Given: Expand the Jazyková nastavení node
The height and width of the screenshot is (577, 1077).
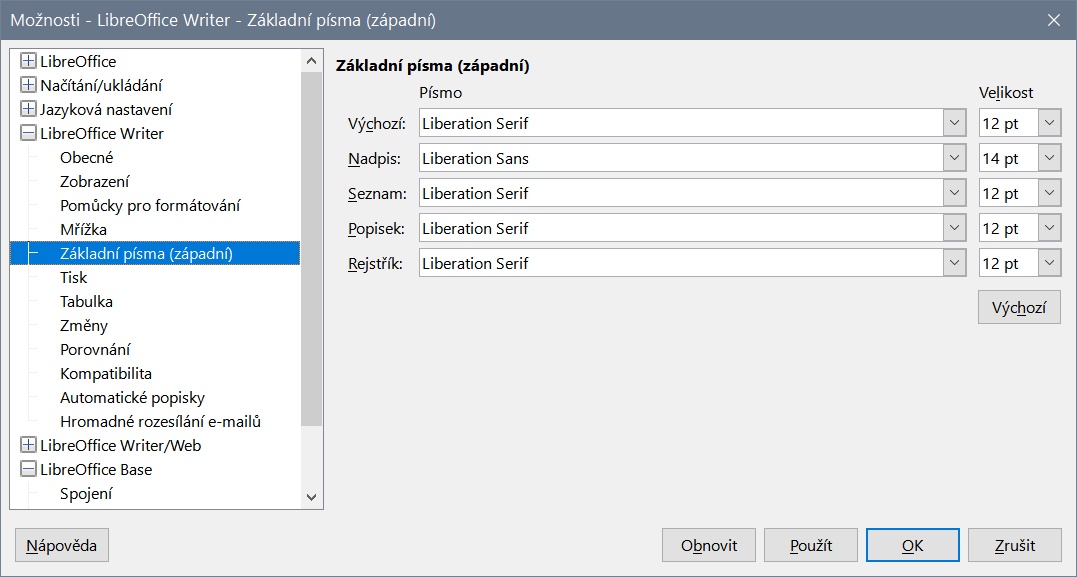Looking at the screenshot, I should click(x=28, y=110).
